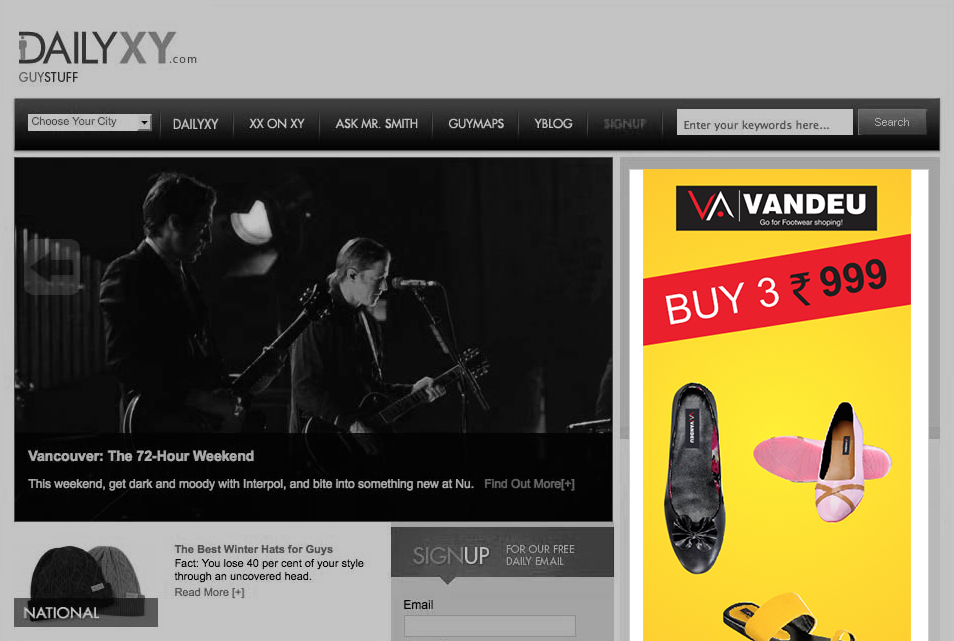Open the ASK MR. SMITH page
Screen dimensions: 954x641
[377, 123]
